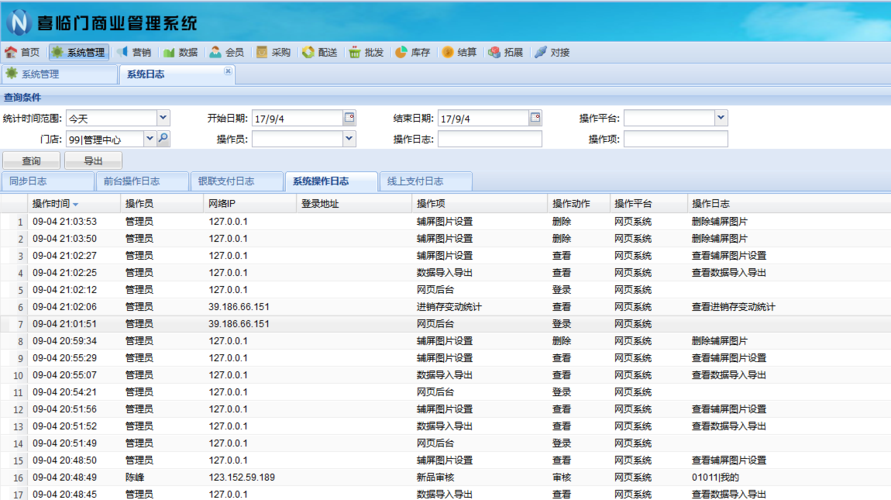This screenshot has width=891, height=500.
Task: Focus the 操作项 filter field
Action: [676, 139]
